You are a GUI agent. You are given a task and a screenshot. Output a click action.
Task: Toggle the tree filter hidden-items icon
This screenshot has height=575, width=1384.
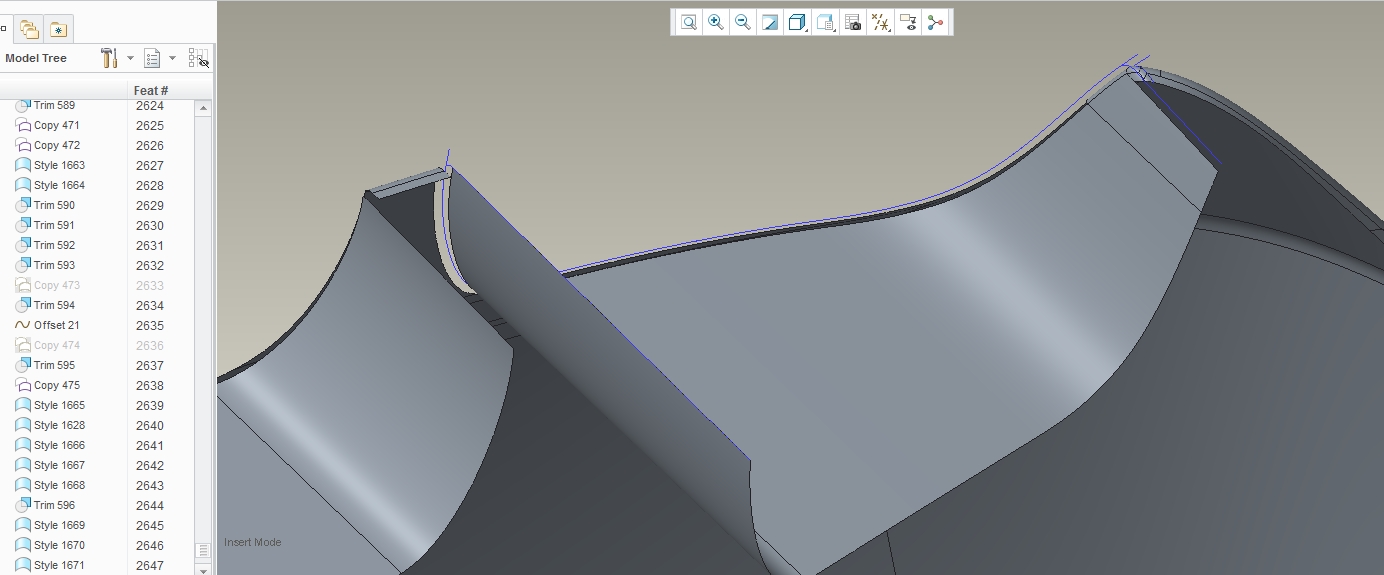[198, 58]
